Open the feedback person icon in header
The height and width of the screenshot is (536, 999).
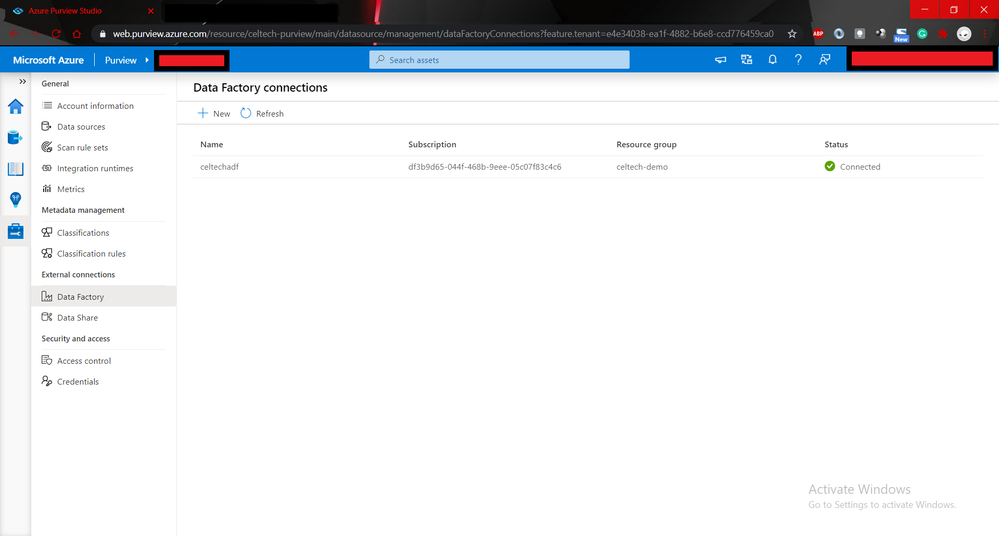coord(824,59)
